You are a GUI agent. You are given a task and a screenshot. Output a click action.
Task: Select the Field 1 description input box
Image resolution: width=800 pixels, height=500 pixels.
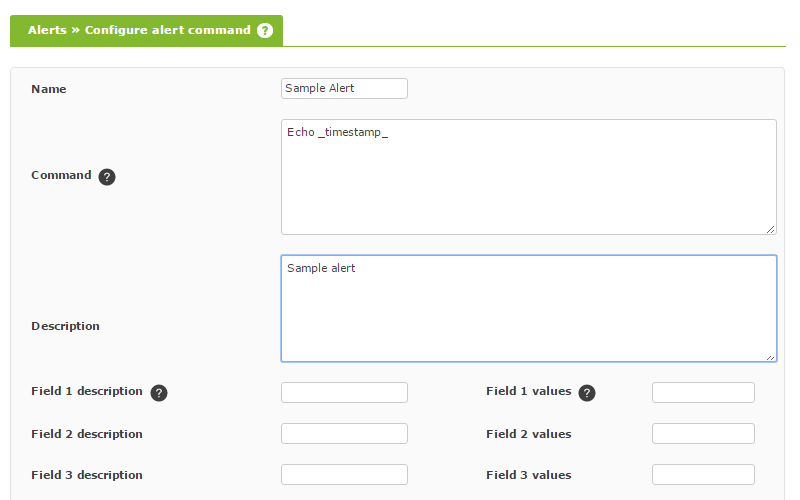(344, 392)
